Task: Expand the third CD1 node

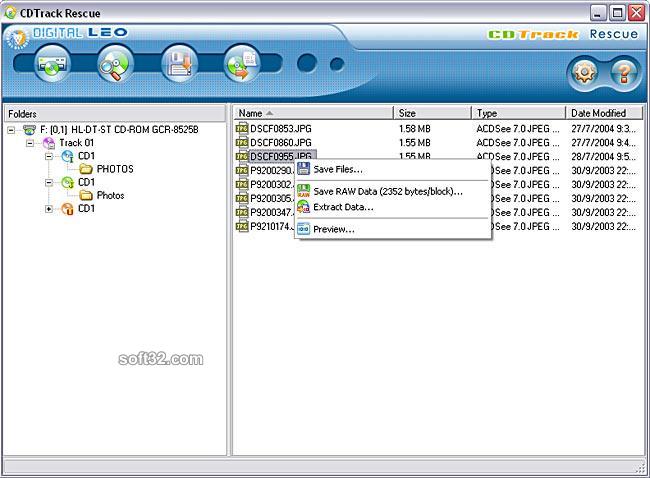Action: point(49,209)
